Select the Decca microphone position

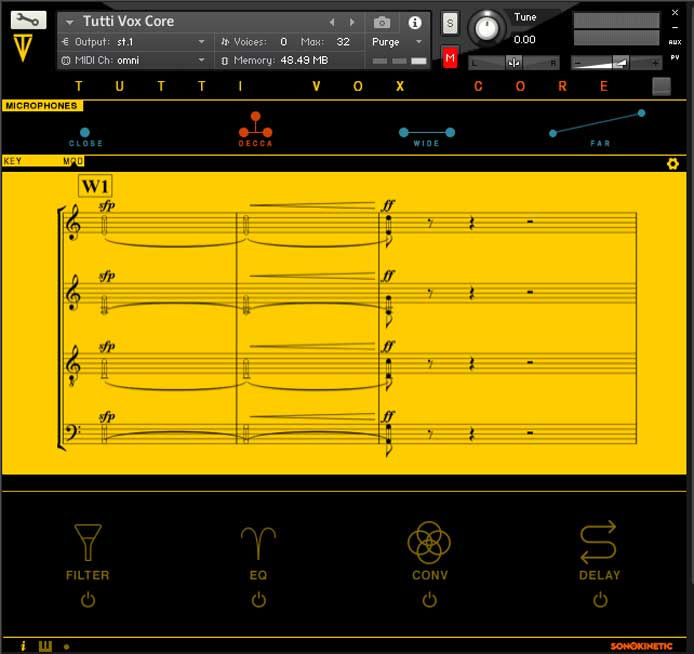click(255, 130)
